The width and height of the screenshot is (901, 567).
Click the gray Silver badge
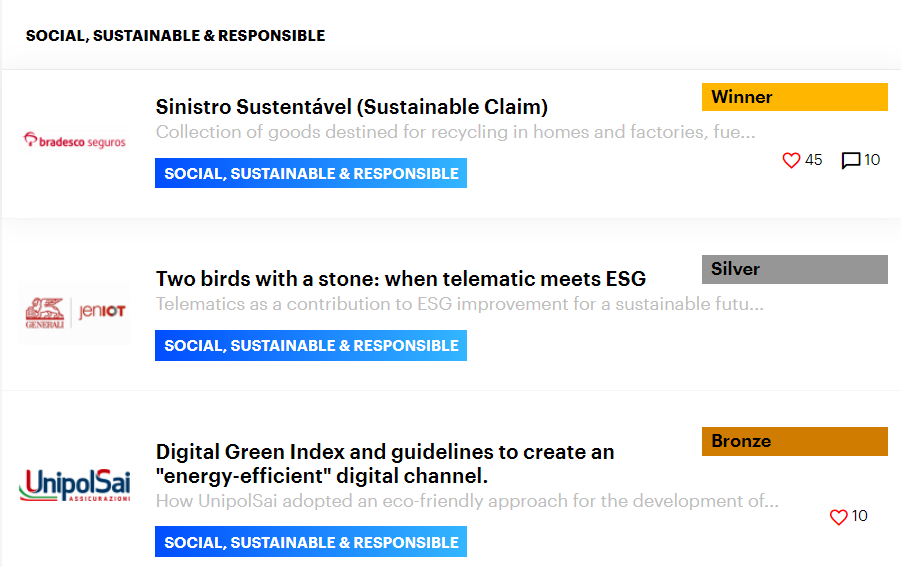[794, 269]
